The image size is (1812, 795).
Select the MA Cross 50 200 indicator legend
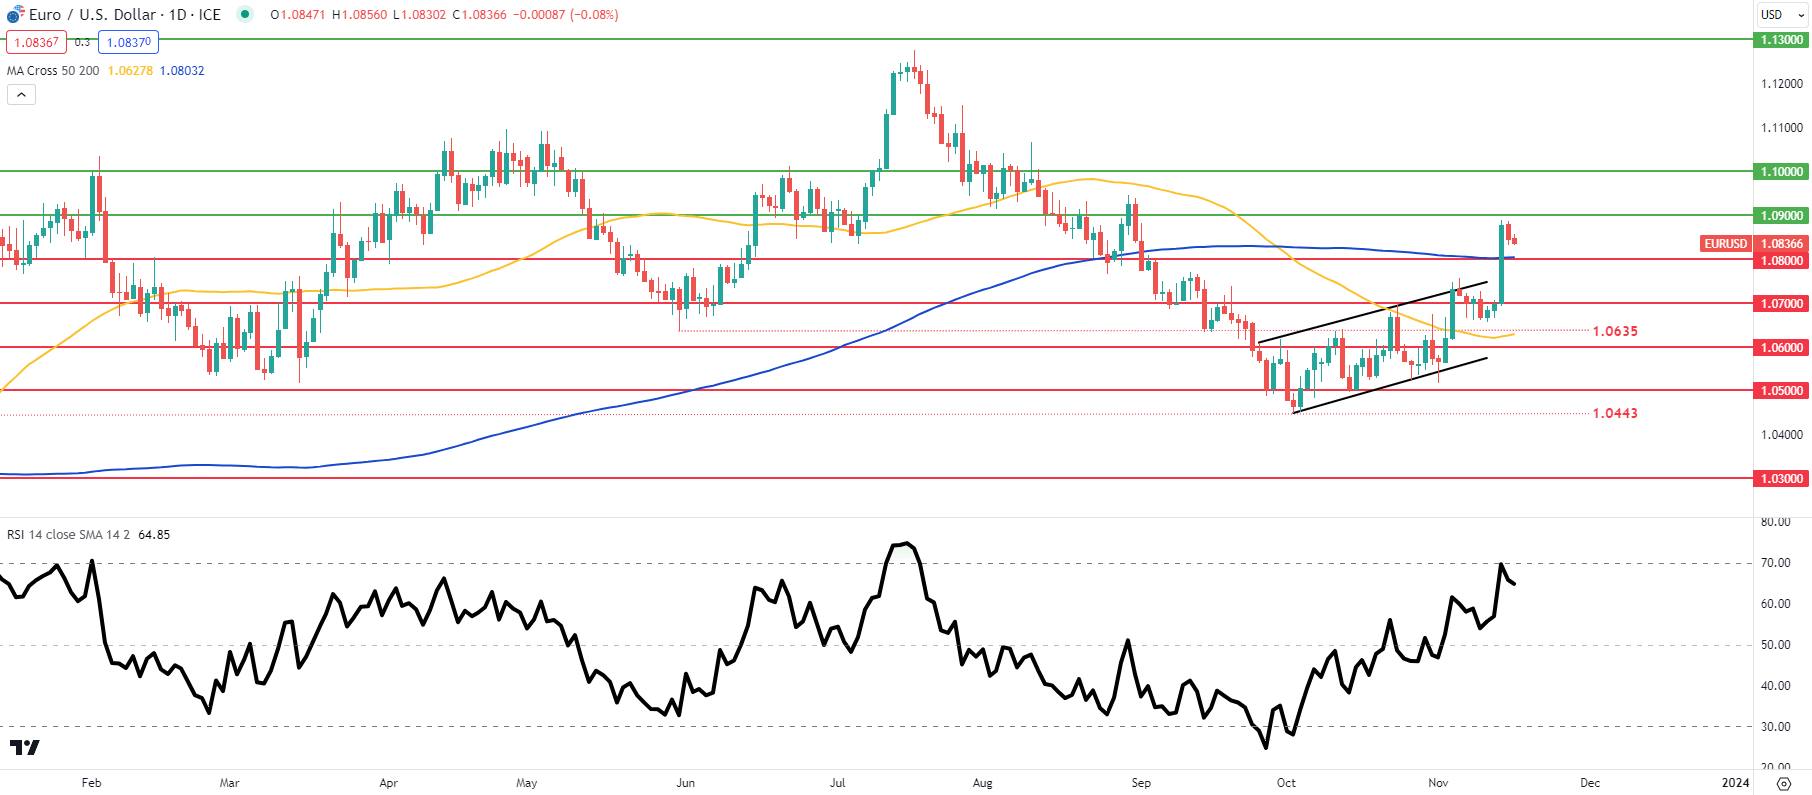coord(53,71)
